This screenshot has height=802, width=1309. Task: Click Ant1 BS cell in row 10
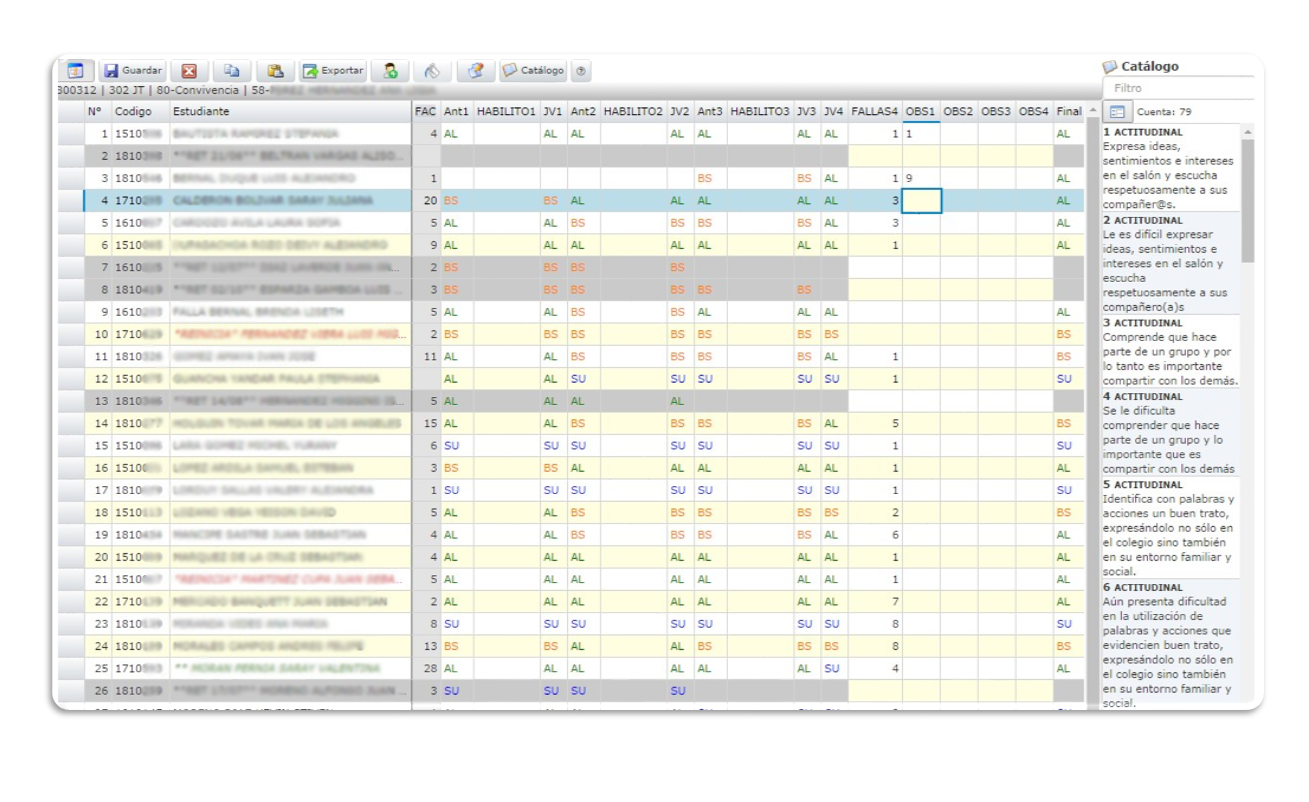tap(457, 334)
